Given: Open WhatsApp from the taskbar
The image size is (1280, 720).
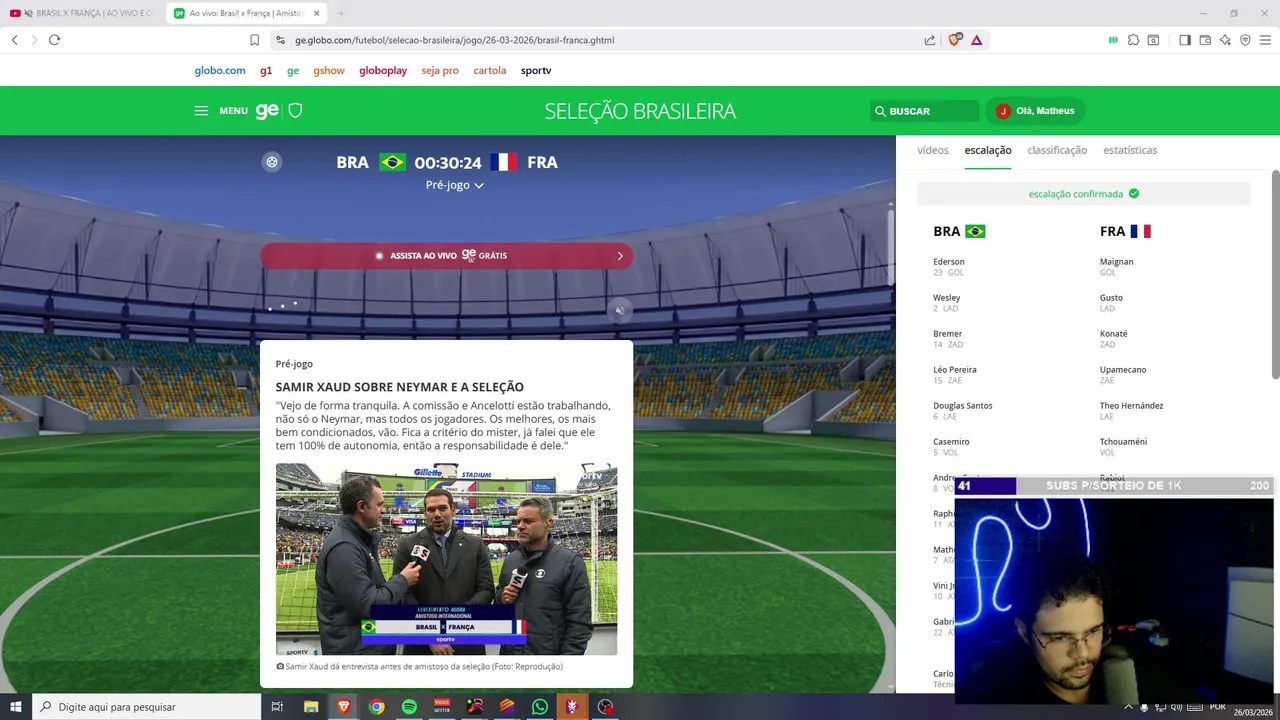Looking at the screenshot, I should point(540,707).
